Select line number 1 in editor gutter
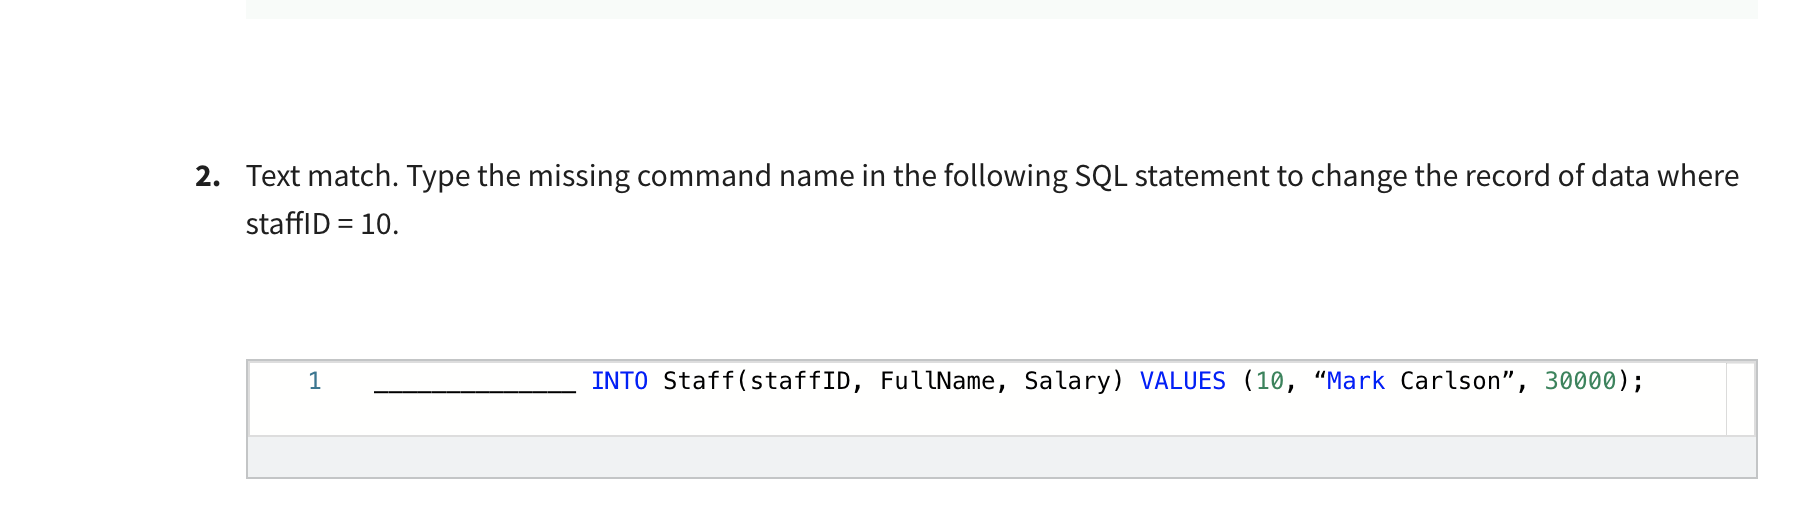 314,381
